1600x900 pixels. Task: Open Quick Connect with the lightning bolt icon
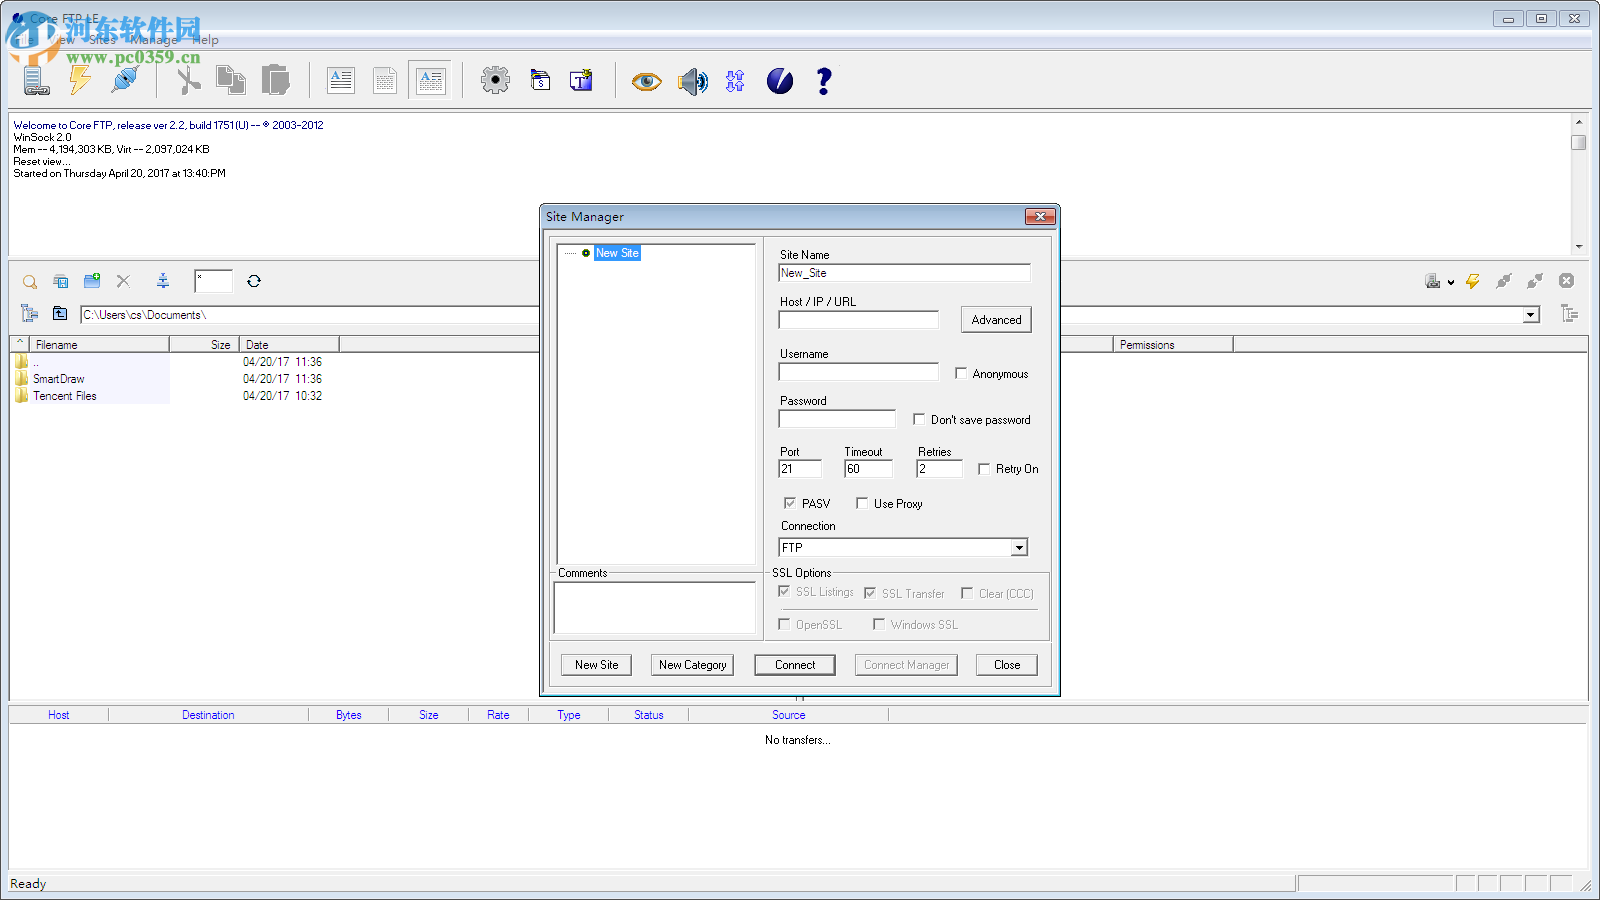(80, 80)
